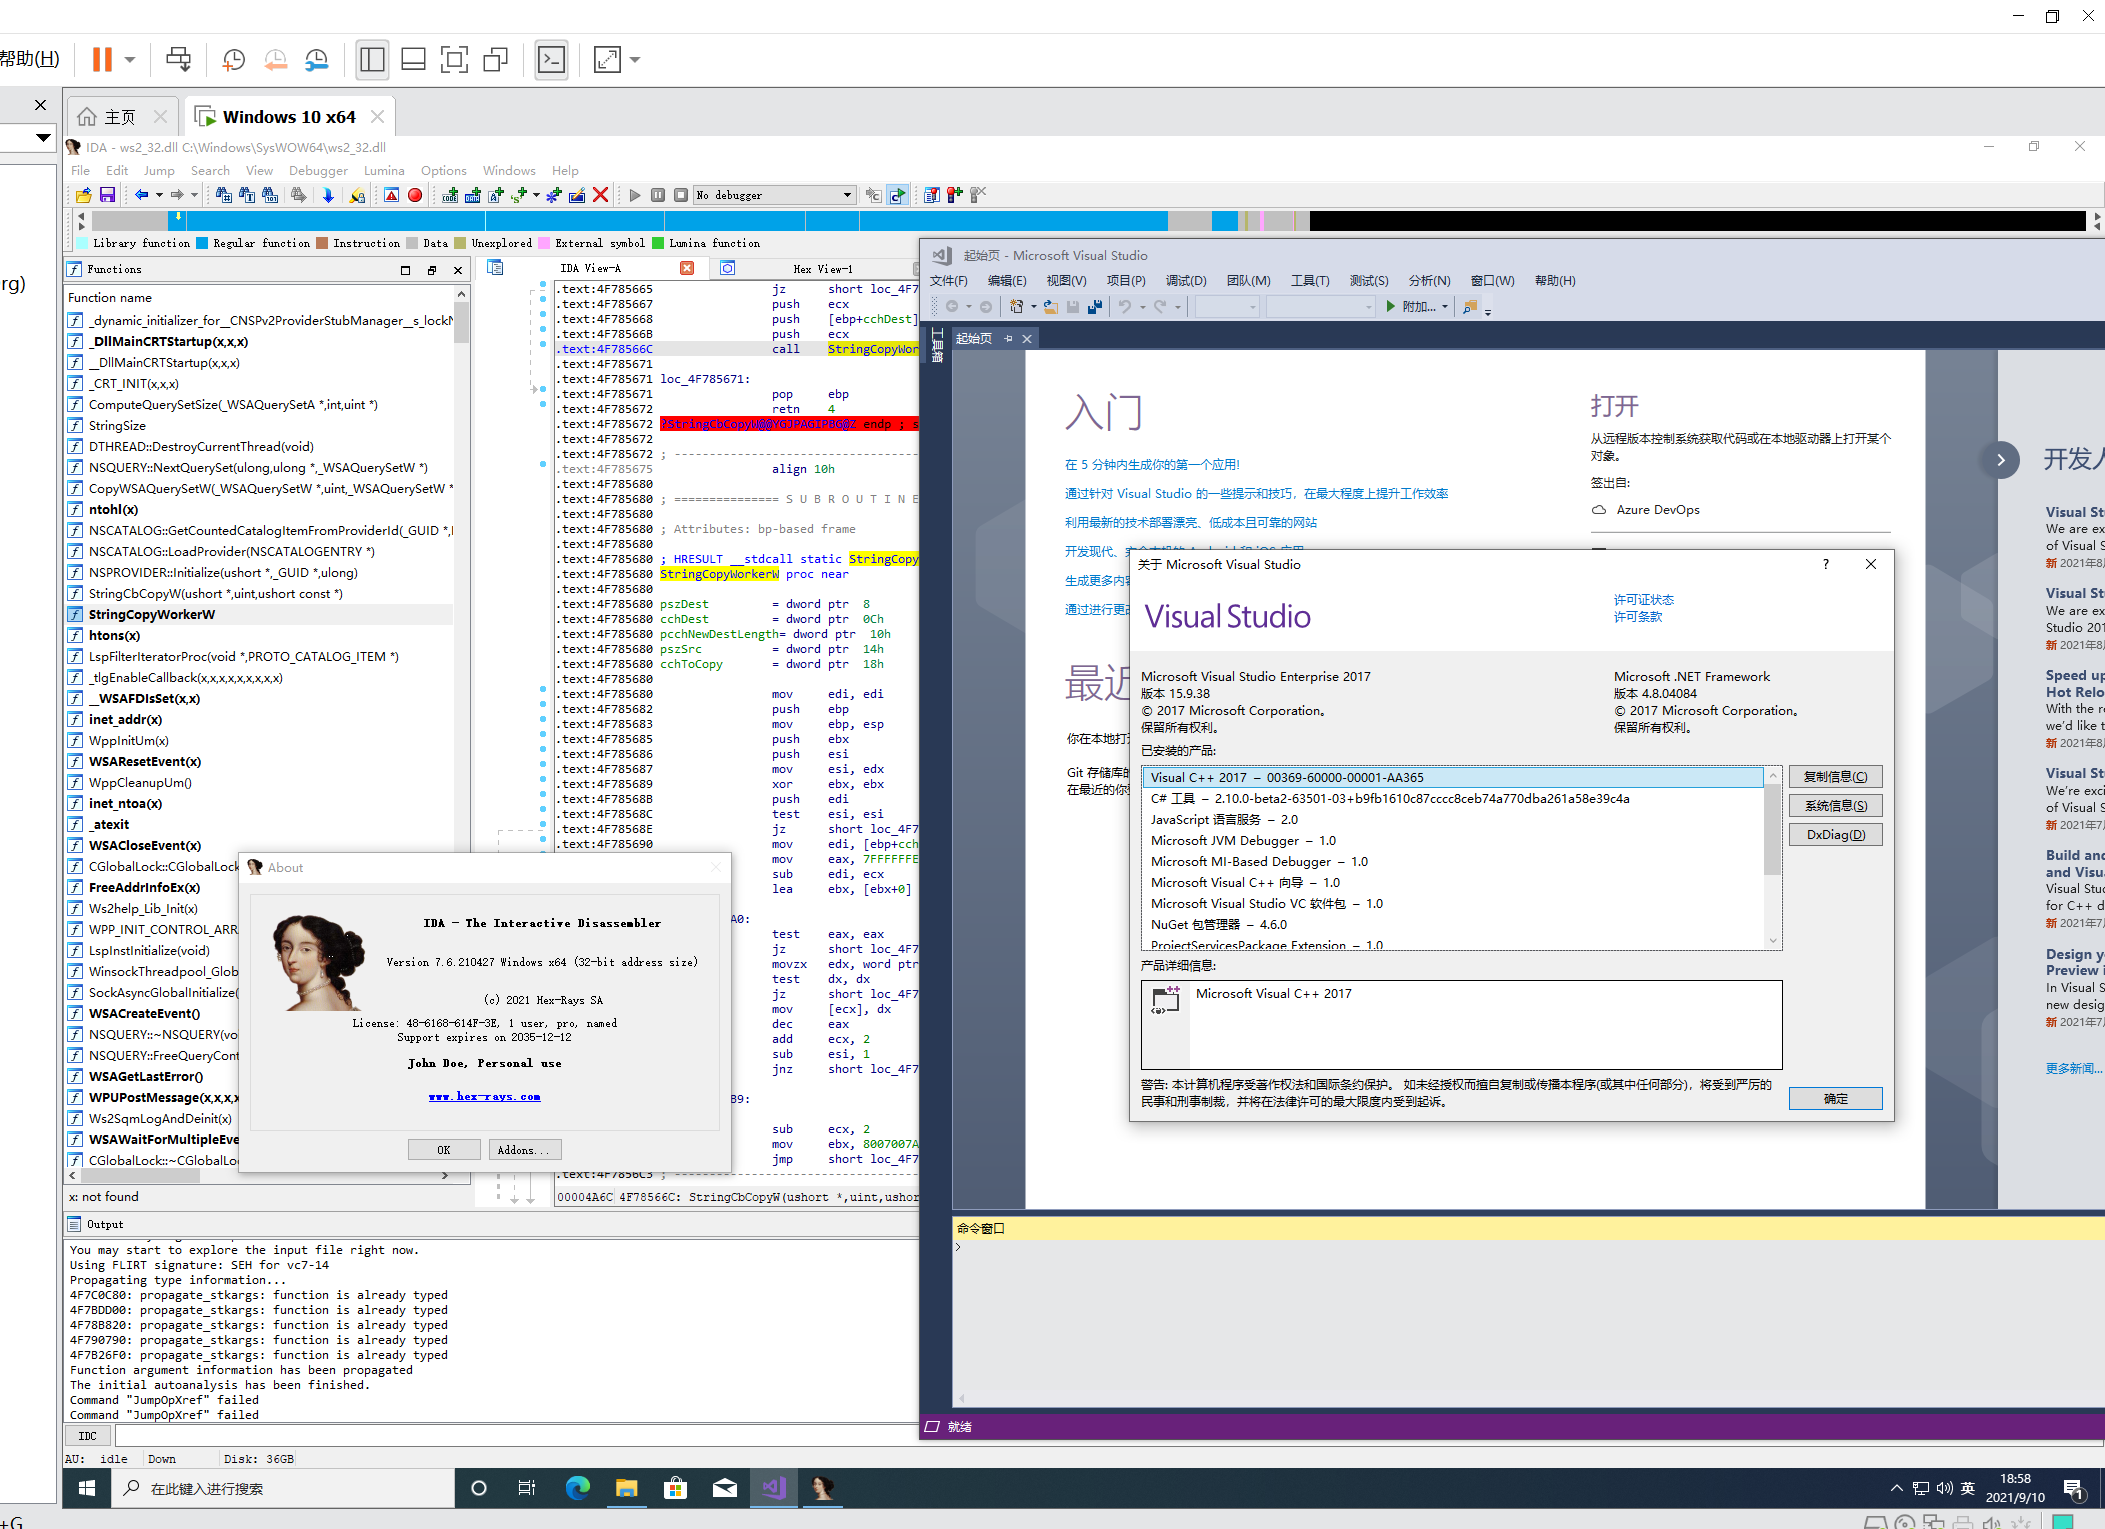
Task: Open VMware snapshot manager (wrench clock icon)
Action: click(x=316, y=60)
